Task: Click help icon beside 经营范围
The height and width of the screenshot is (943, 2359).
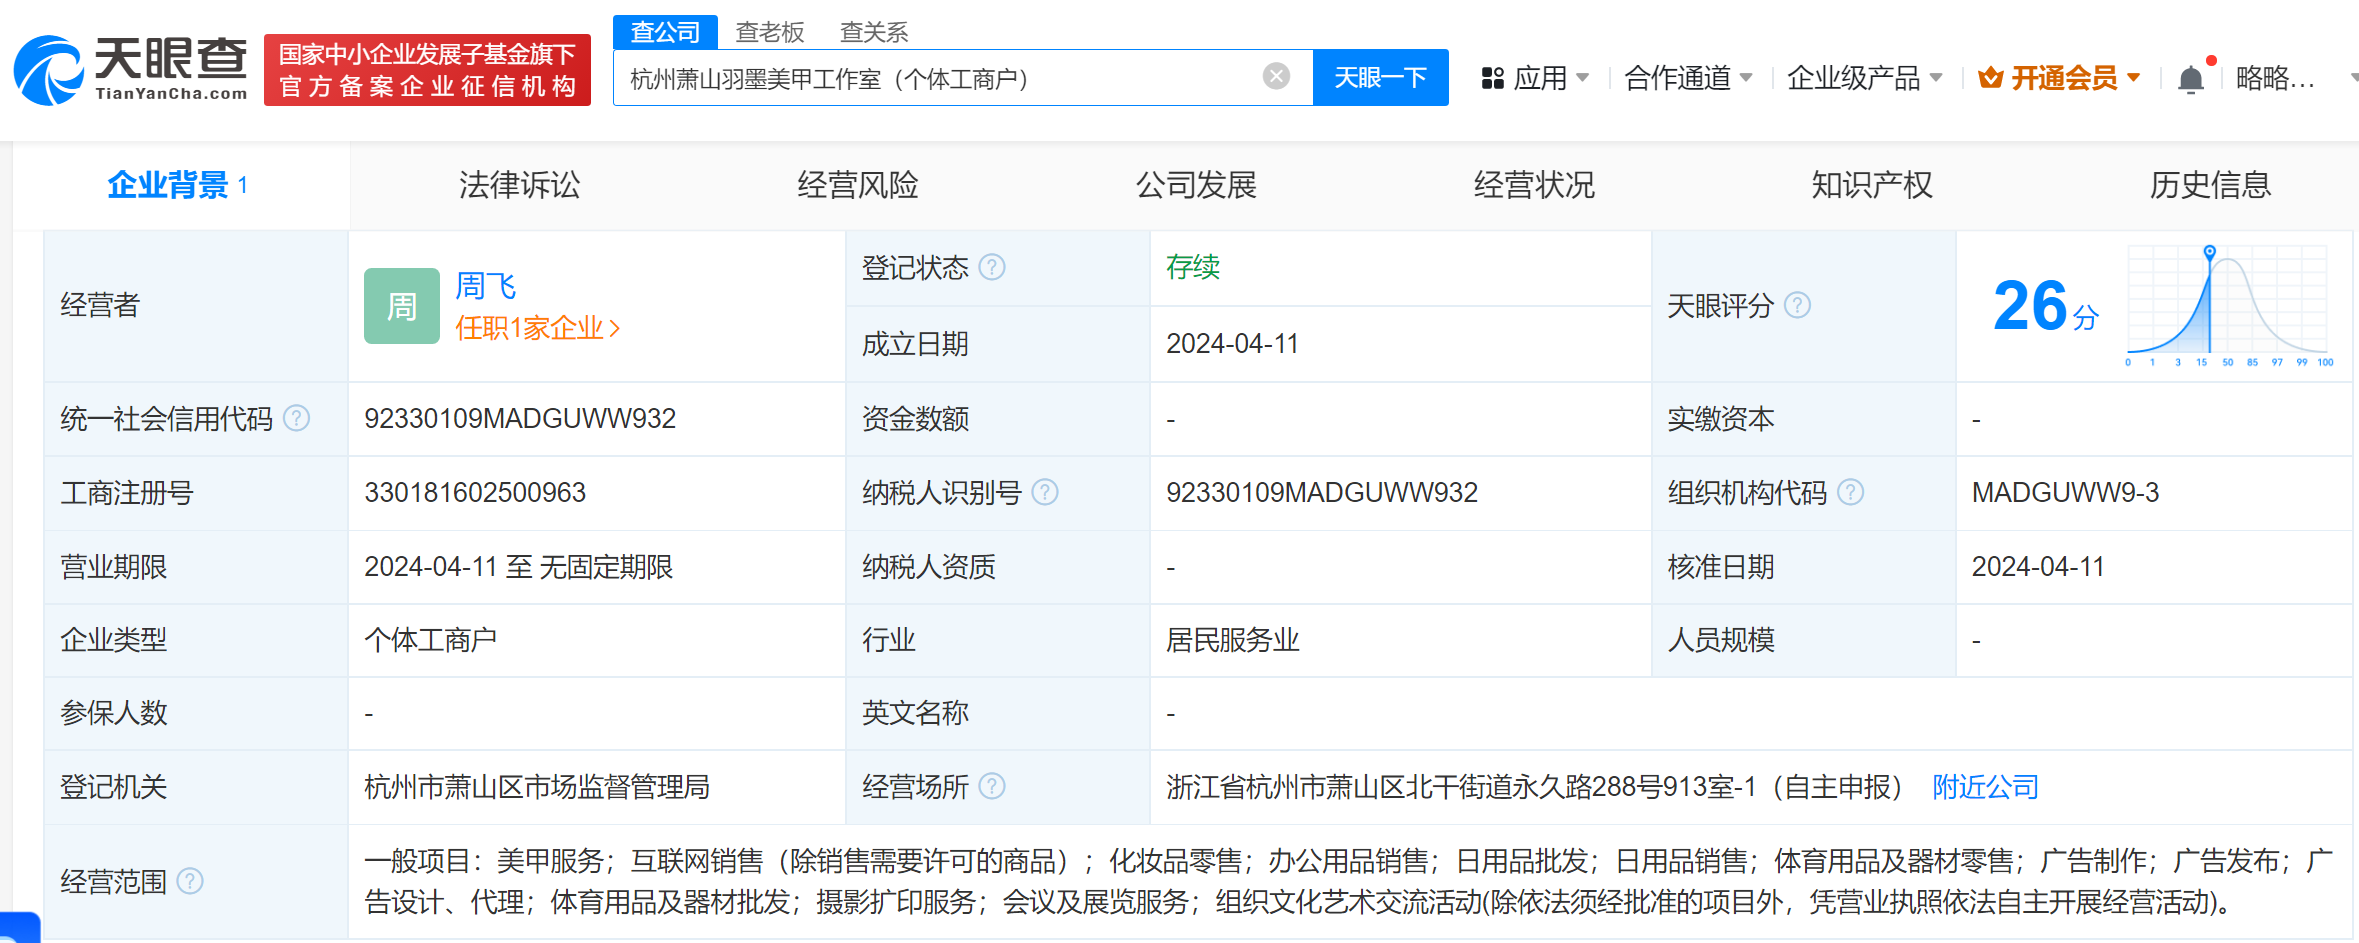Action: coord(190,881)
